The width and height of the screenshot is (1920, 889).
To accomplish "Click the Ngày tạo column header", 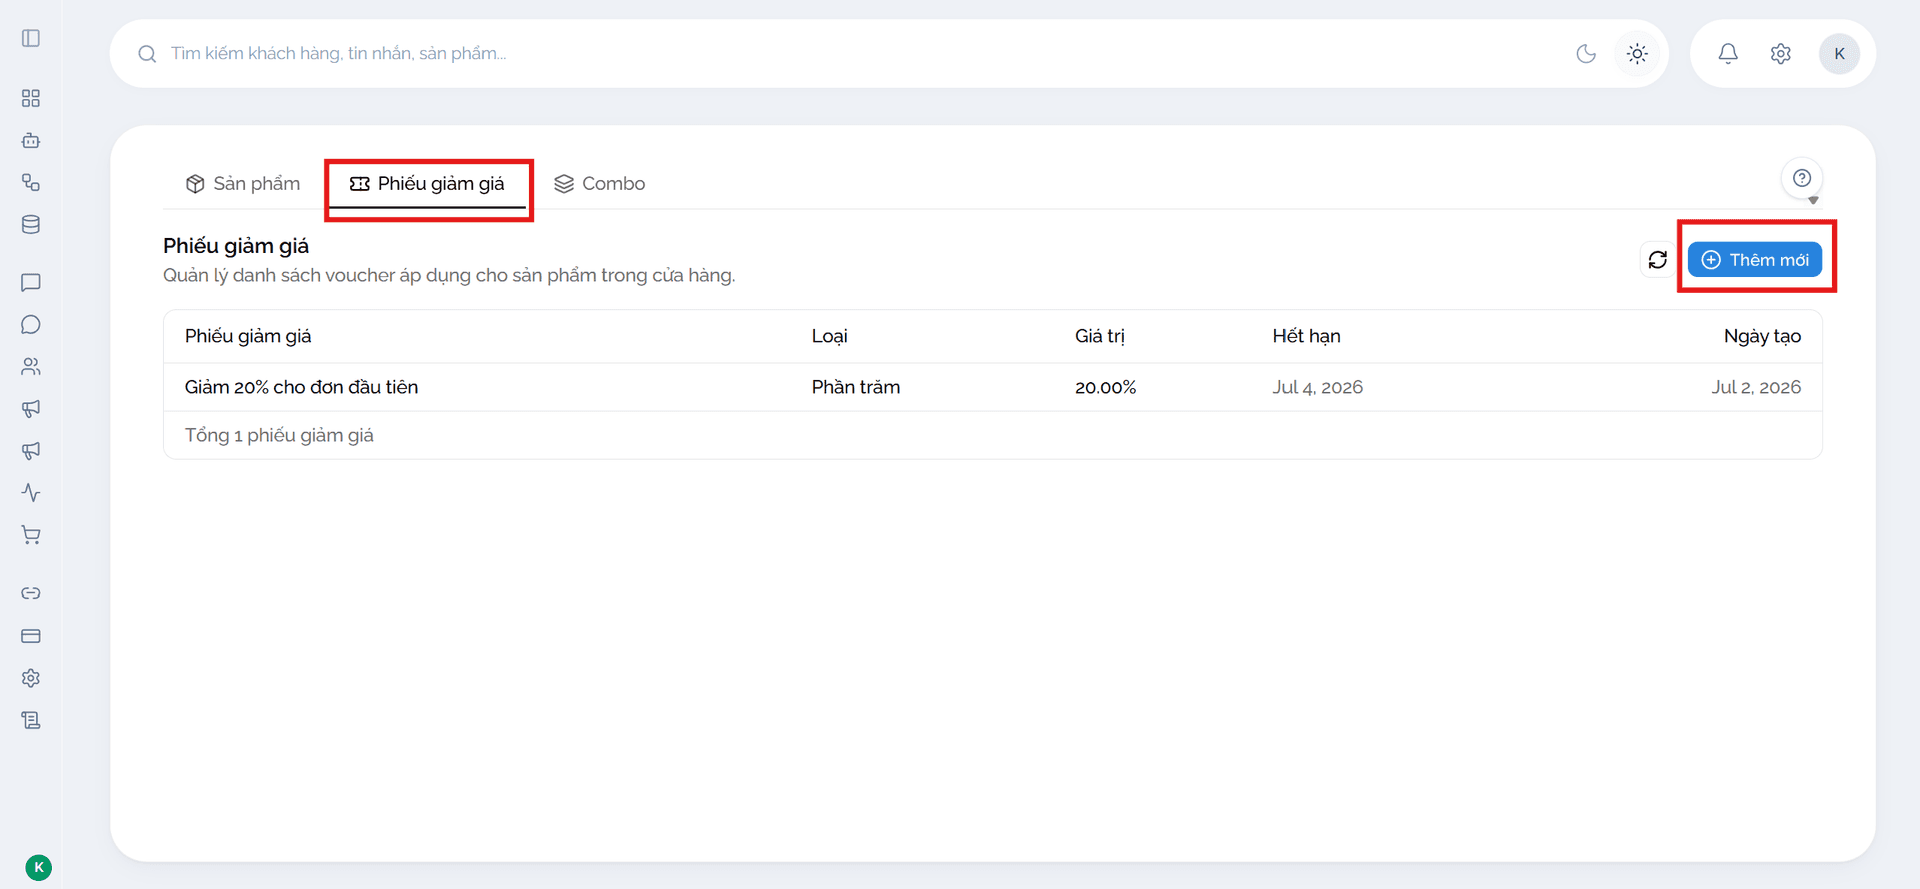I will (1762, 336).
